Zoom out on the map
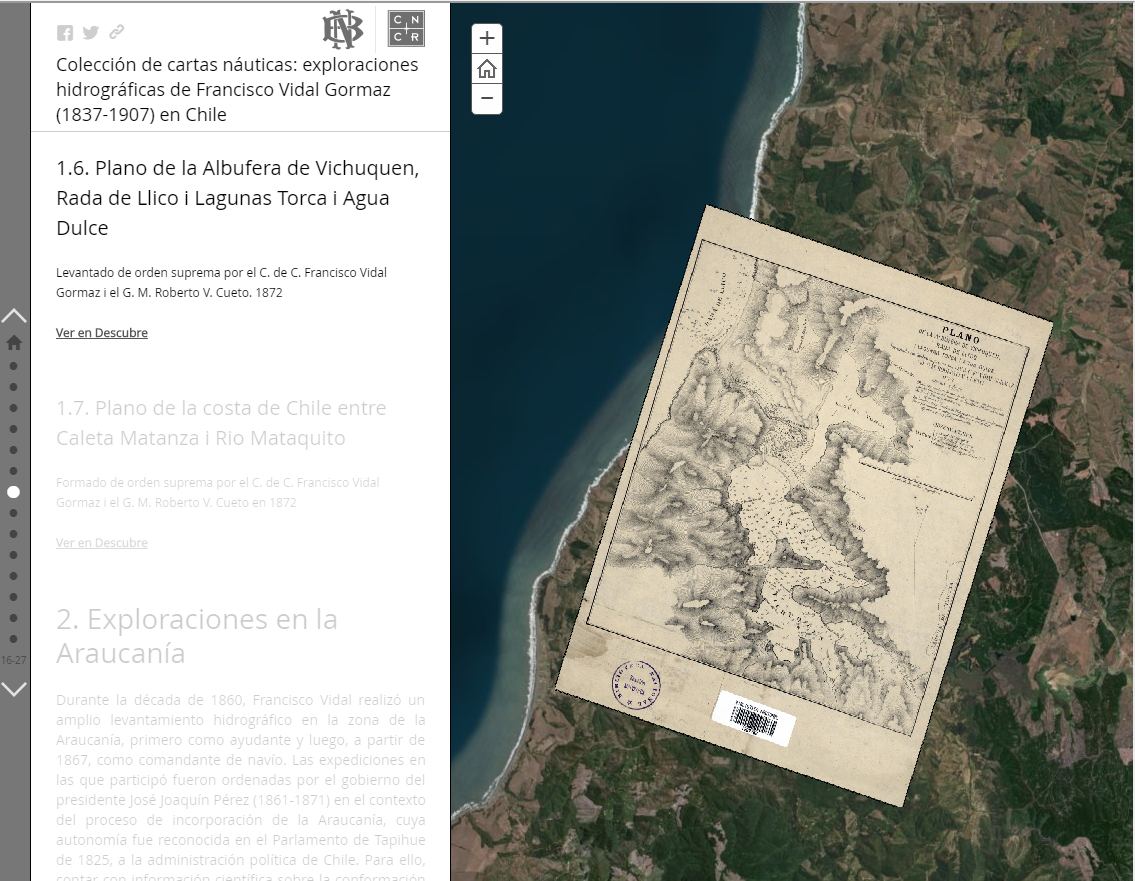The height and width of the screenshot is (881, 1135). 487,98
